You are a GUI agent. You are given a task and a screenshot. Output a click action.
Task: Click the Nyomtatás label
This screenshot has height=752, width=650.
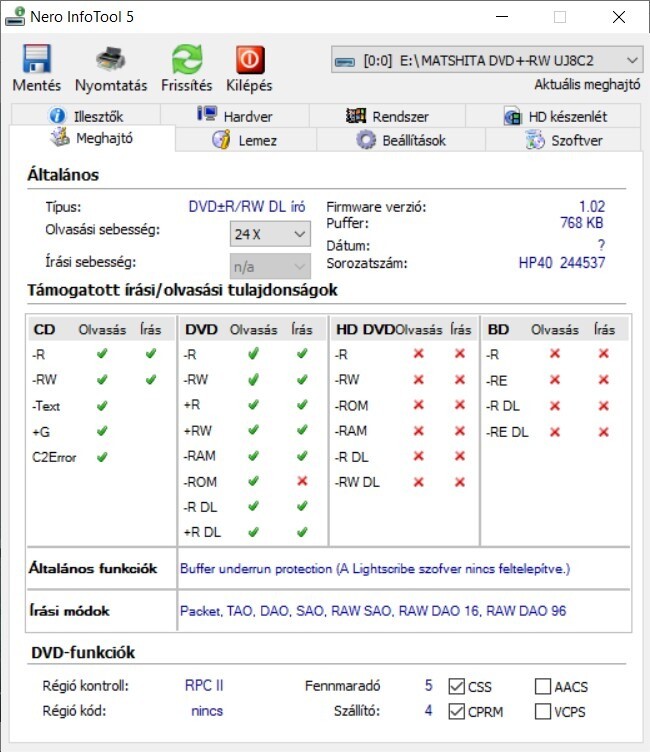tap(111, 85)
